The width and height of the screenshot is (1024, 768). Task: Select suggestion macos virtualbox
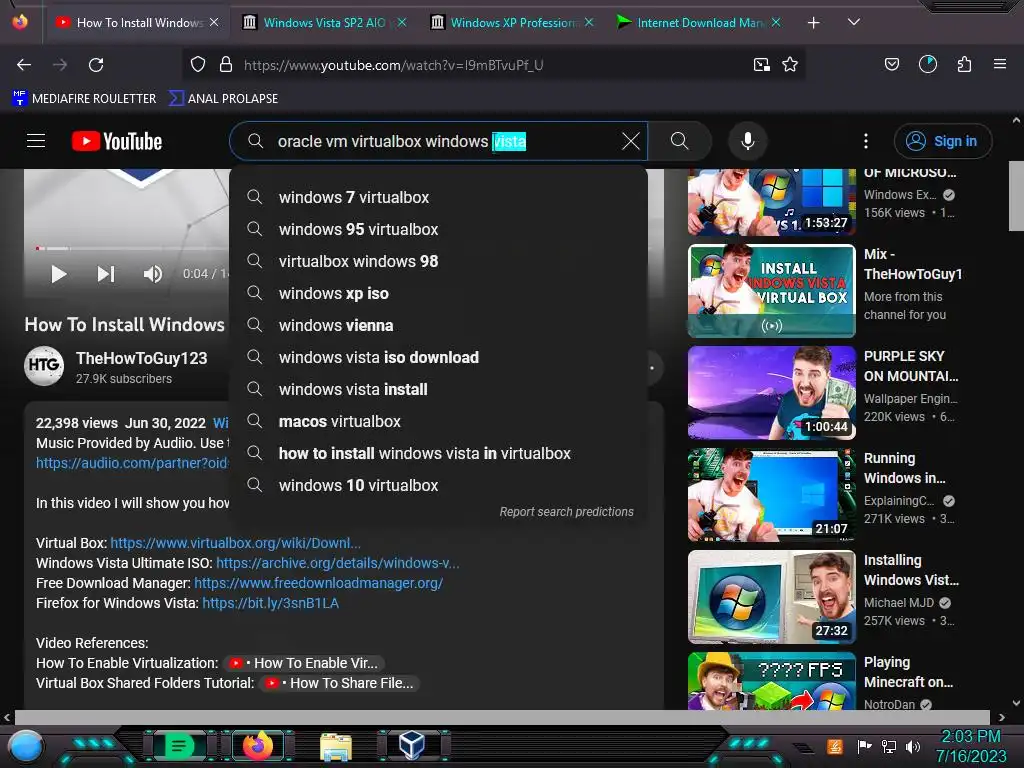click(438, 421)
